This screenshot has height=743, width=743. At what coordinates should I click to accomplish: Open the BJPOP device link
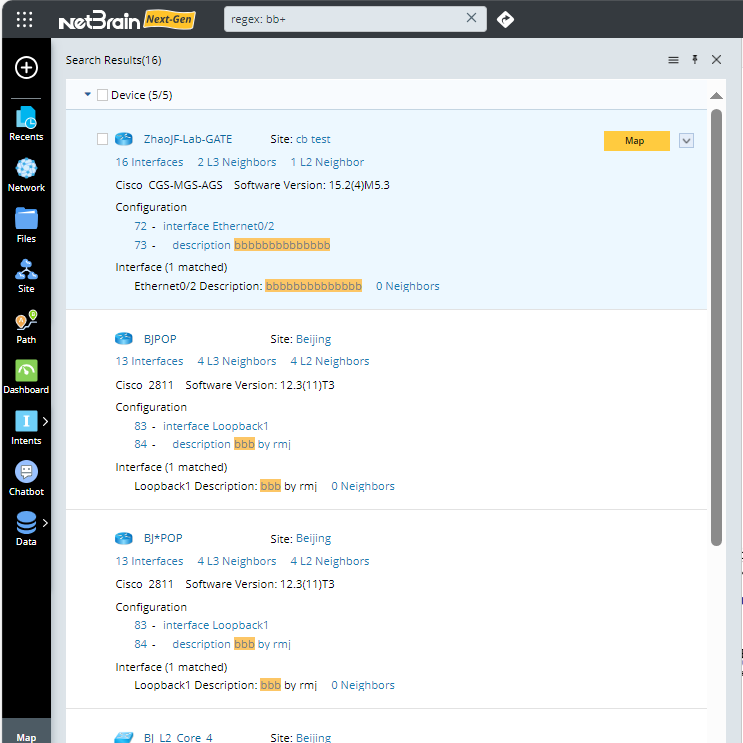click(x=160, y=339)
